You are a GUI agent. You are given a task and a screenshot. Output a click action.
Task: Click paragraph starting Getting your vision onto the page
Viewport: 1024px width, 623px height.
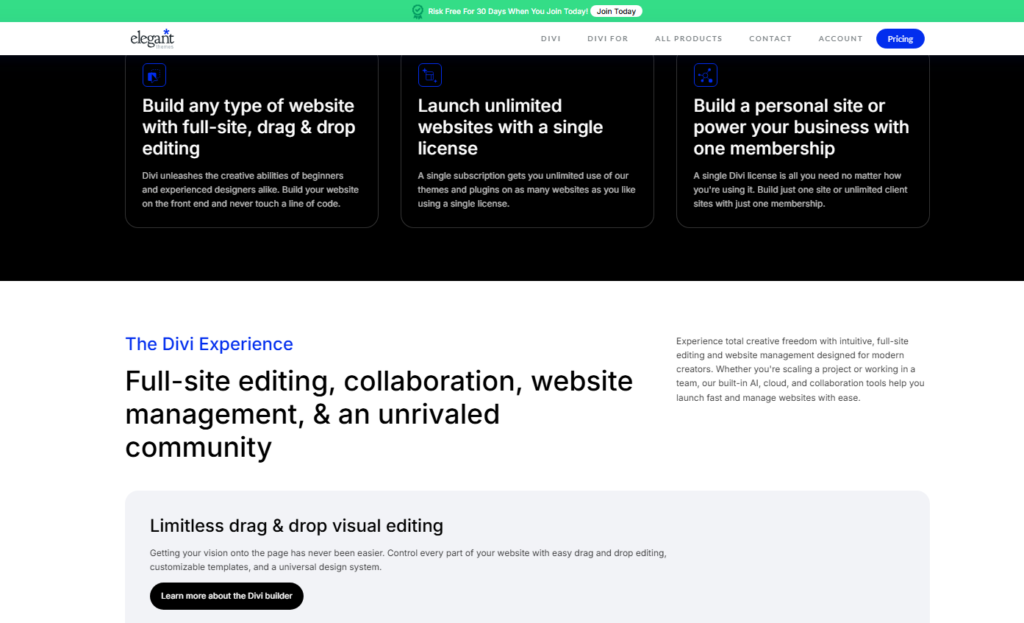[x=408, y=560]
